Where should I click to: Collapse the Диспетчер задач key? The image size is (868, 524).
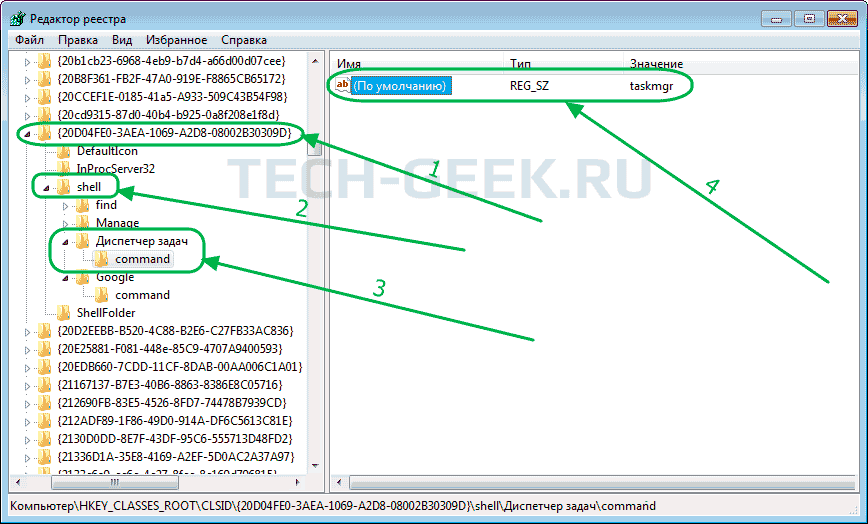[x=65, y=241]
